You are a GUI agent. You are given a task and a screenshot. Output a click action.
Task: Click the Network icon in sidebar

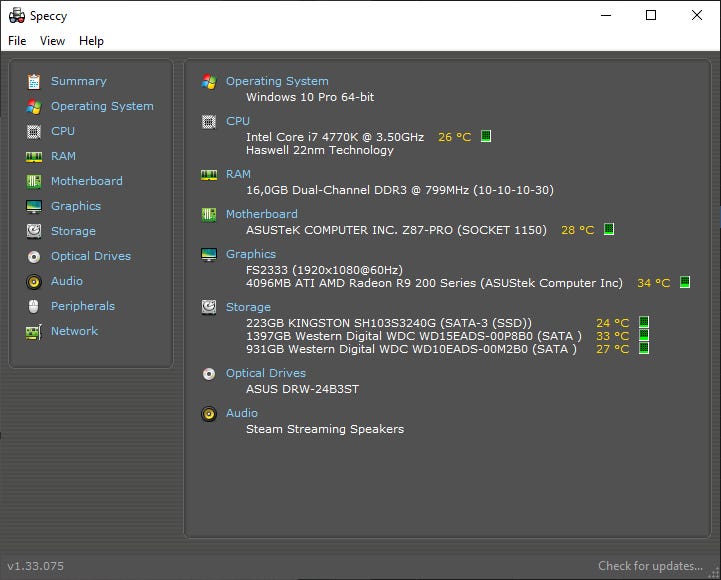[x=34, y=331]
